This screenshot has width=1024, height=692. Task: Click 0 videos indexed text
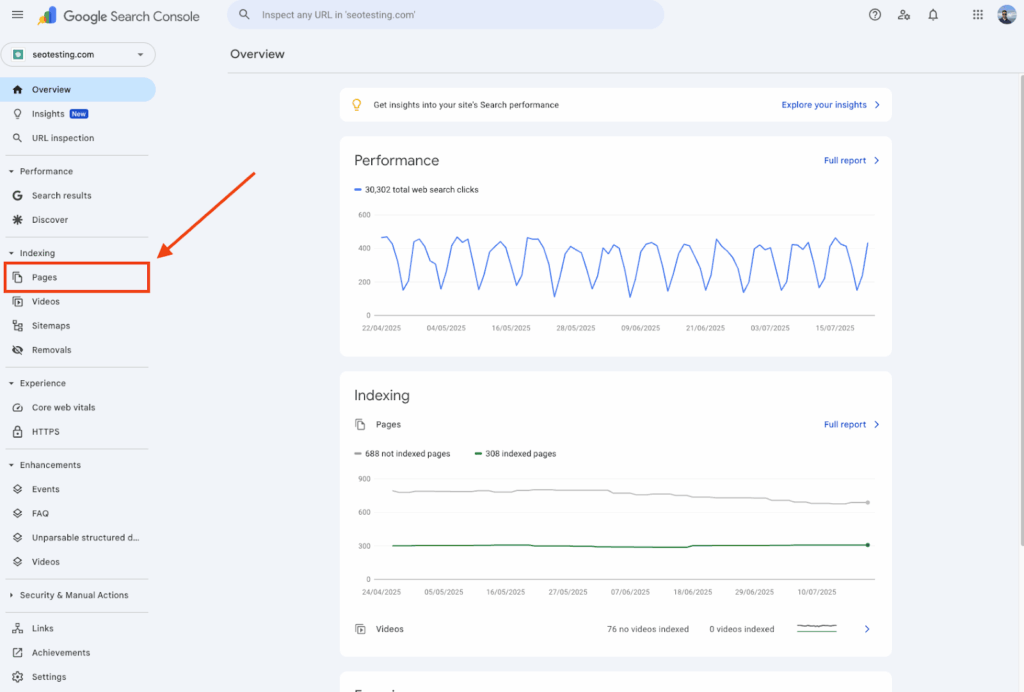coord(742,629)
